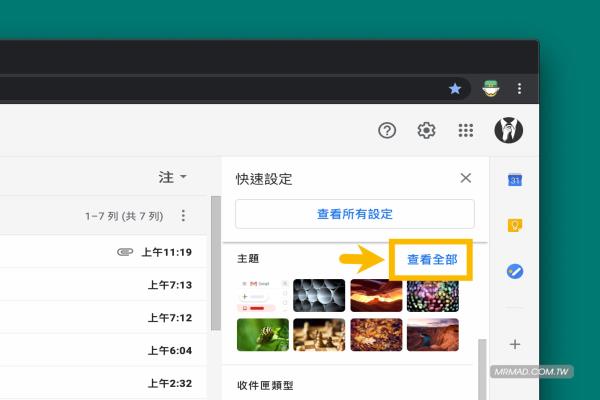Open the Chrome three-dot menu
The image size is (600, 400).
tap(519, 89)
